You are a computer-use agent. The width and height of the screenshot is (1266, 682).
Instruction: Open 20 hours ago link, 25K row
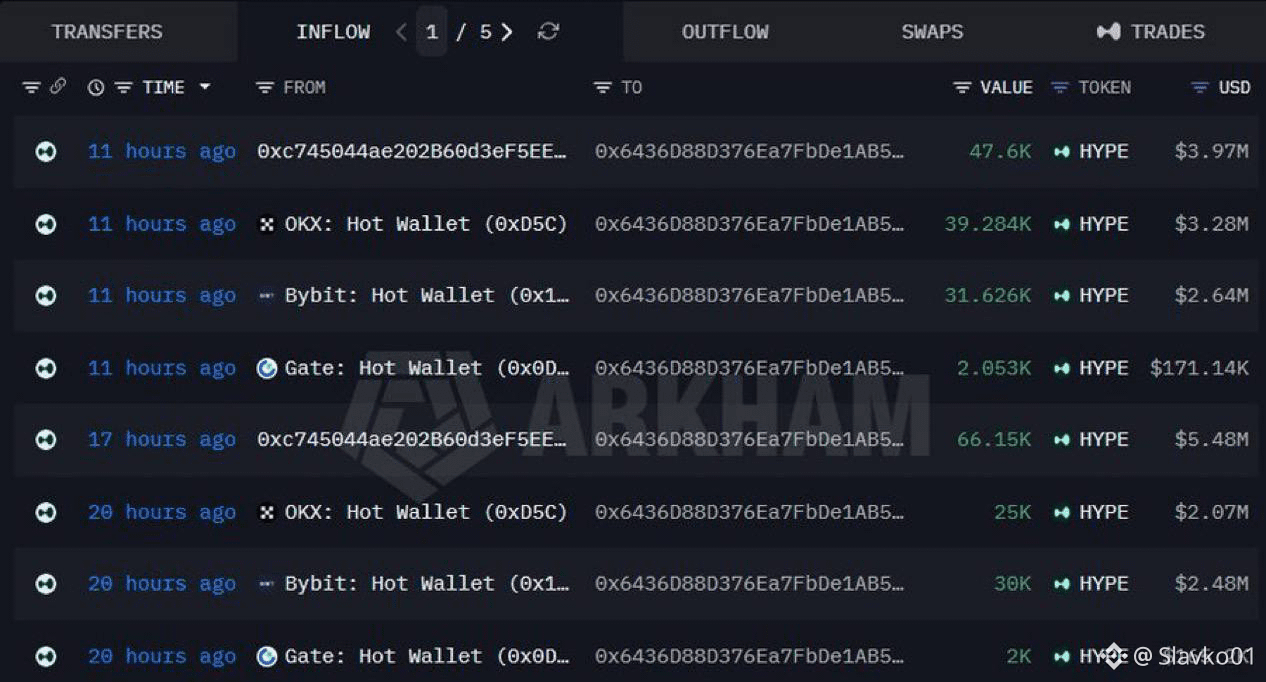point(162,512)
